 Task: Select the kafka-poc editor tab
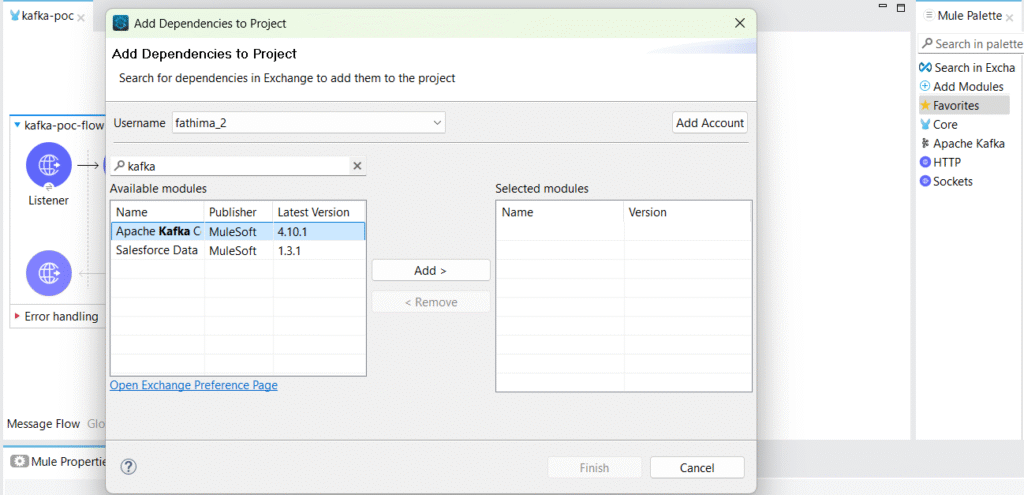coord(47,16)
